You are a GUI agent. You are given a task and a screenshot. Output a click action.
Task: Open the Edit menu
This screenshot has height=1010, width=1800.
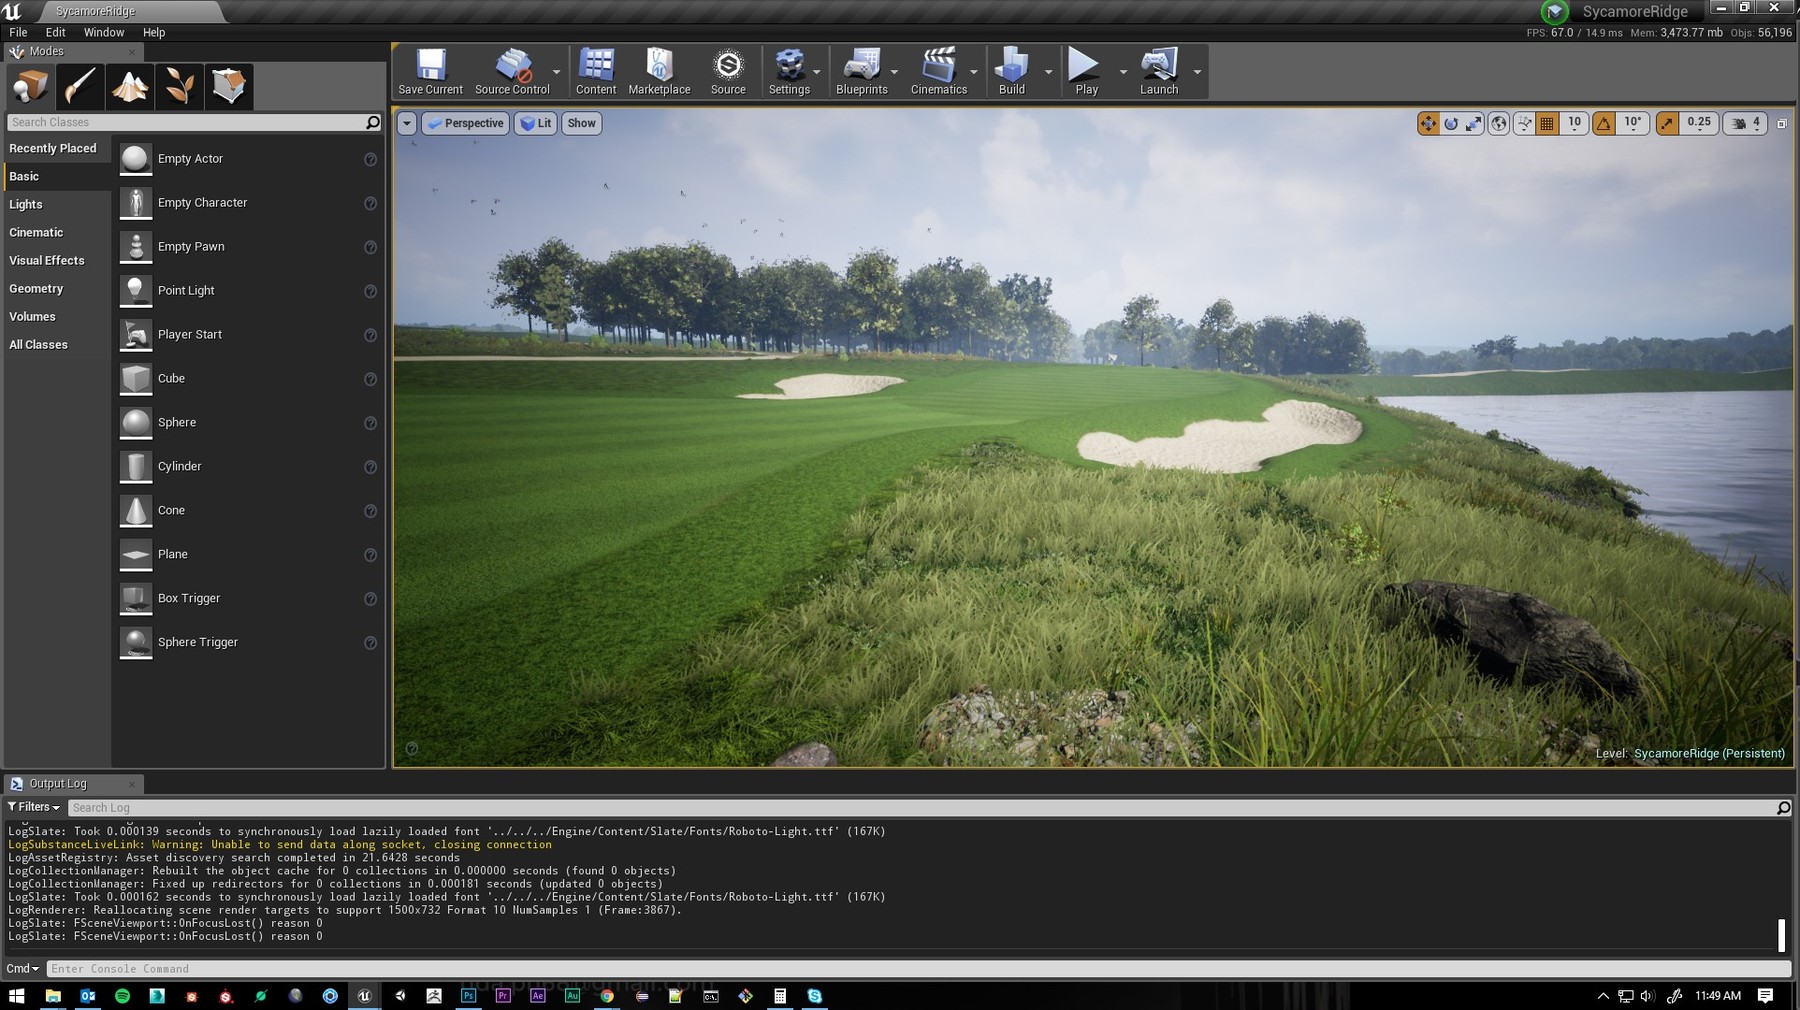[x=56, y=32]
